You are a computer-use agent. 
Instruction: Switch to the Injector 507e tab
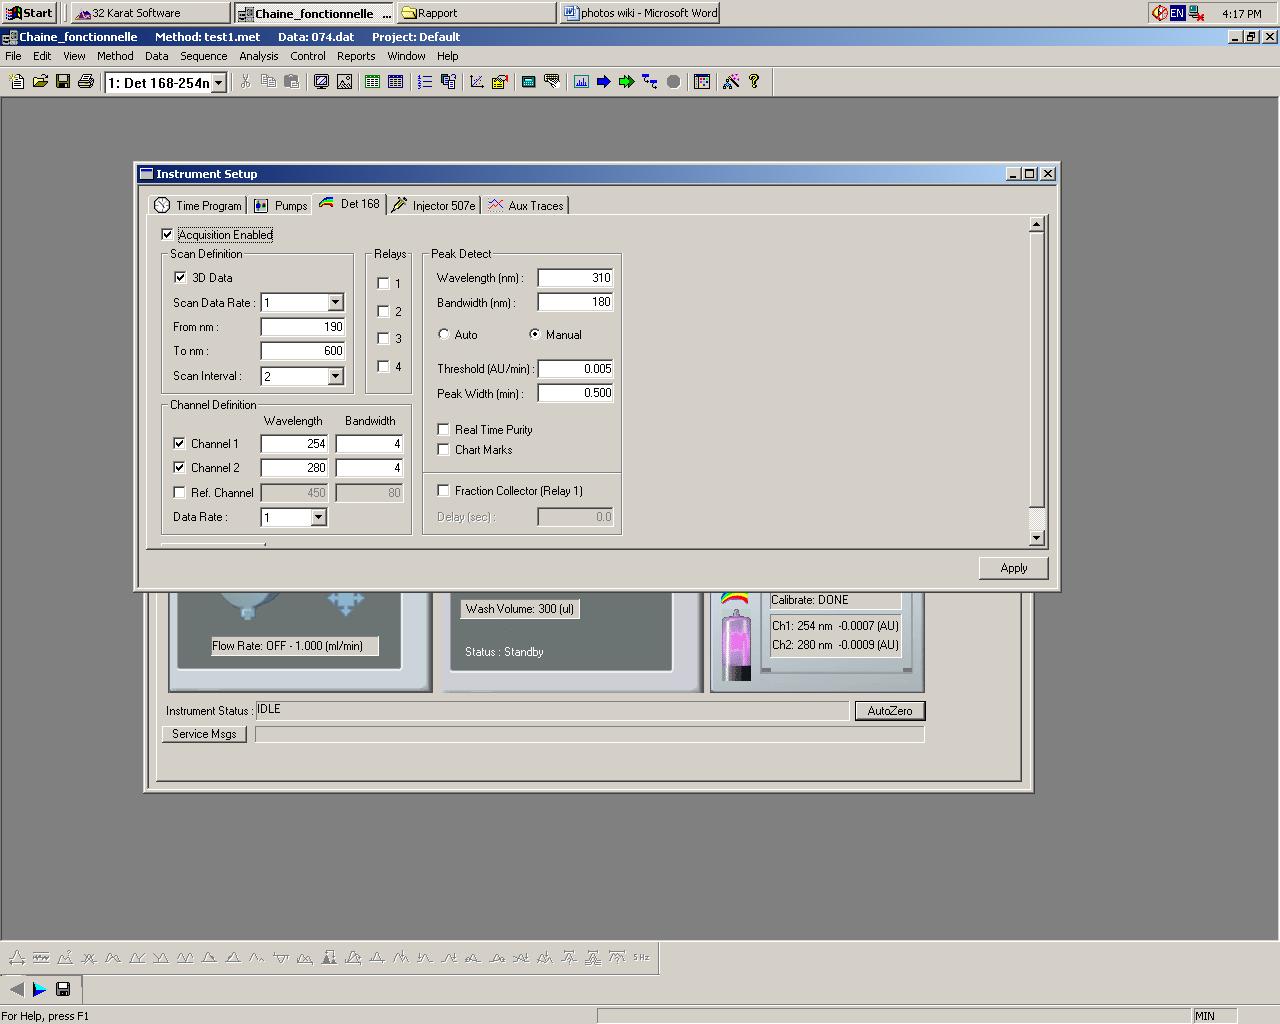[x=434, y=205]
